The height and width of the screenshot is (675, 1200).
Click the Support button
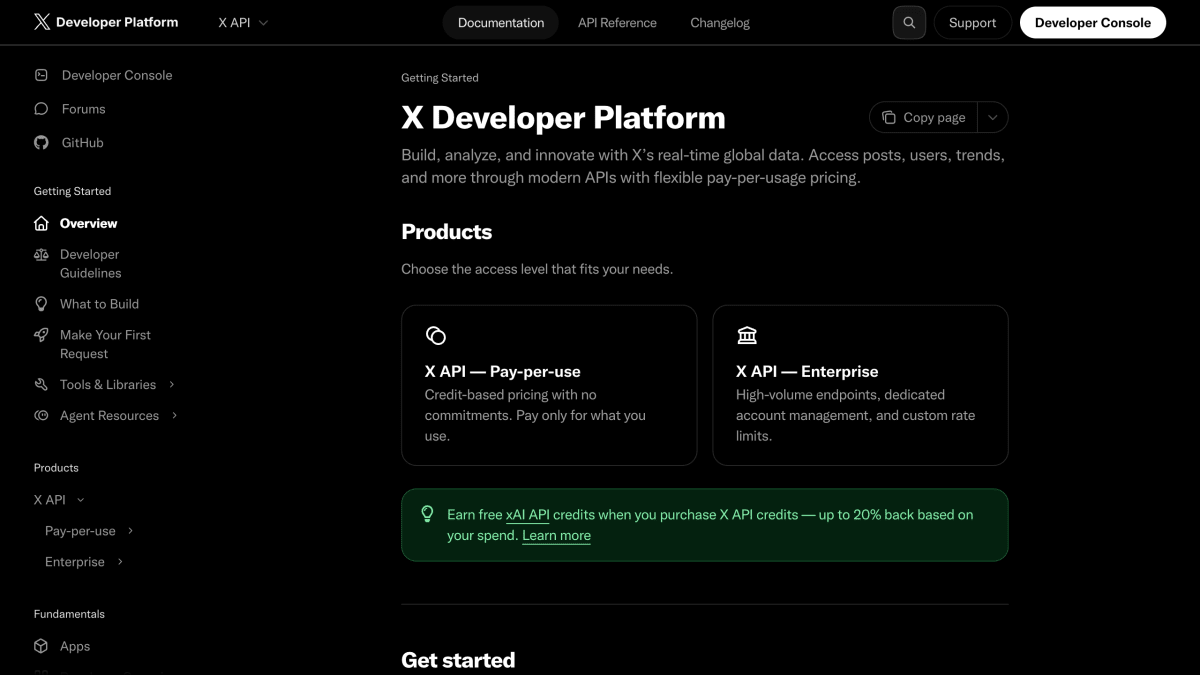point(973,22)
